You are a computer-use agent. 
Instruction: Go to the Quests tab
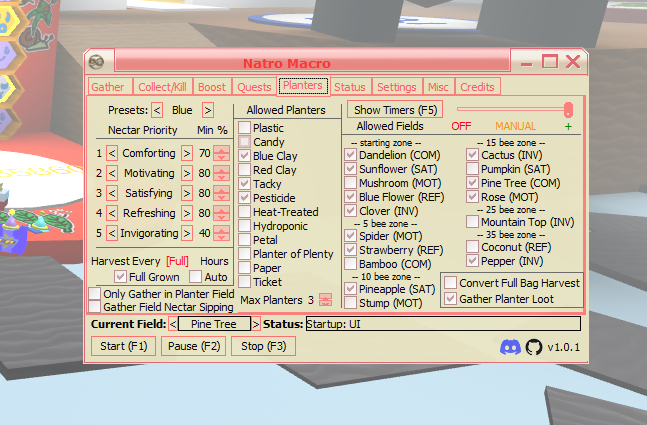coord(254,87)
